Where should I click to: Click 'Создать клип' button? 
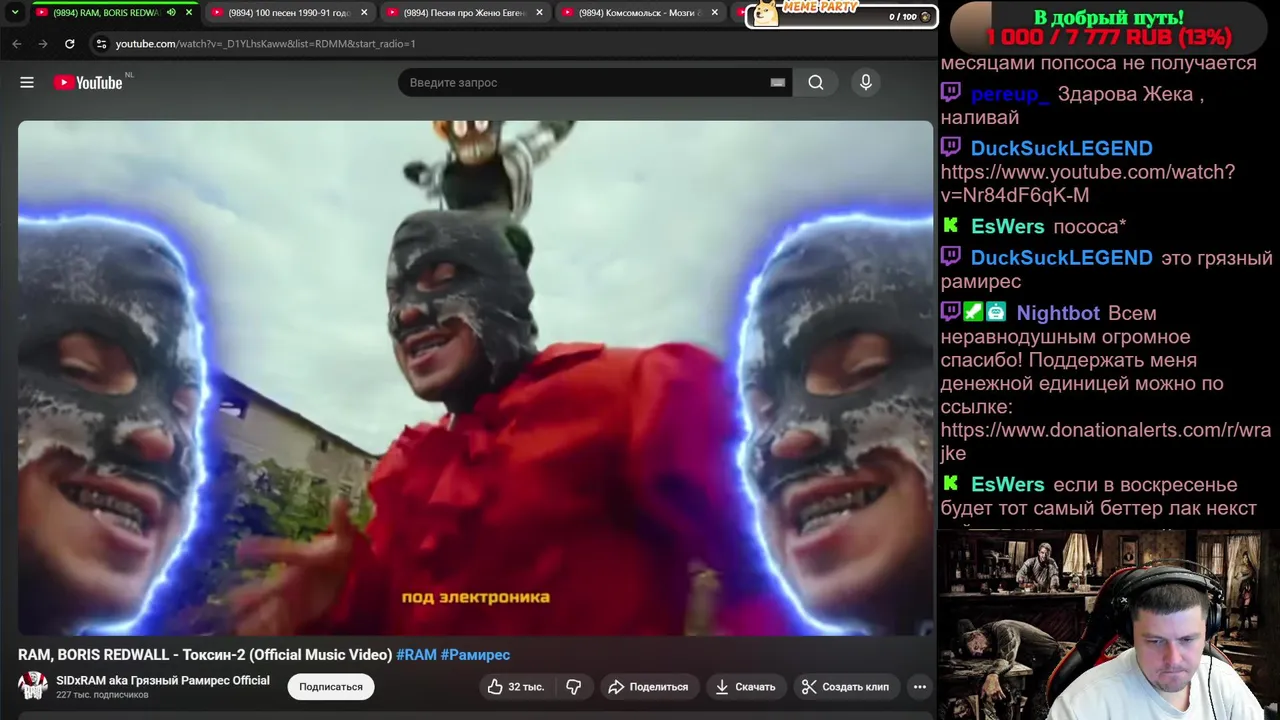pos(845,687)
